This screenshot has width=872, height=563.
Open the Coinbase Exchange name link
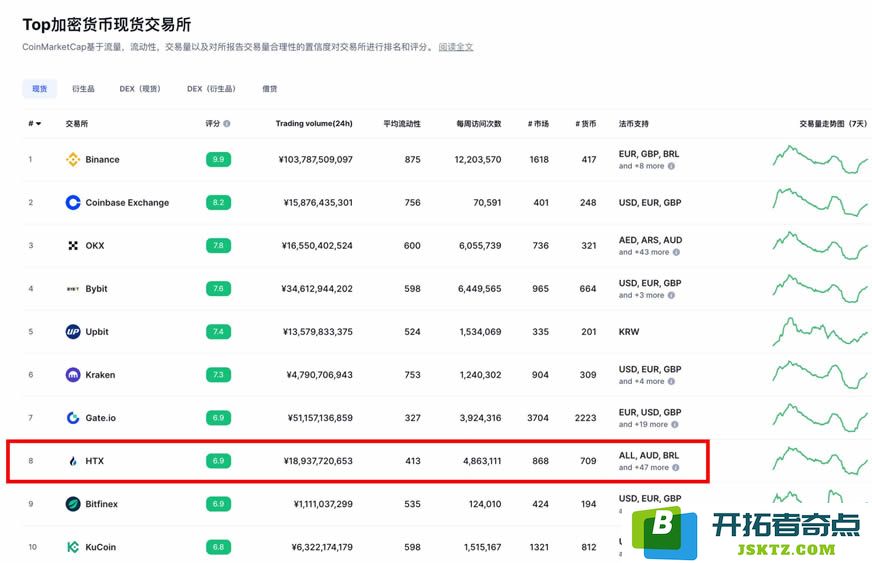pos(127,203)
